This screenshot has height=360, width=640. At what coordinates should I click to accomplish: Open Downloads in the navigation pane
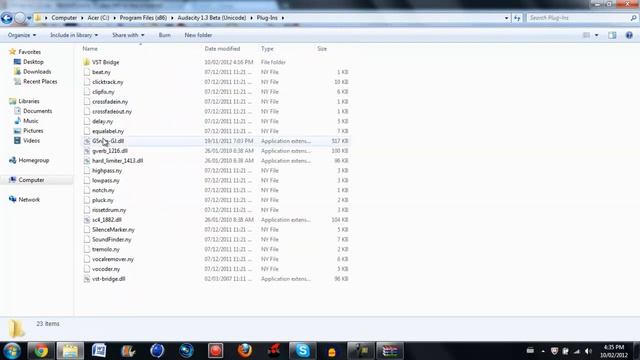[x=37, y=71]
